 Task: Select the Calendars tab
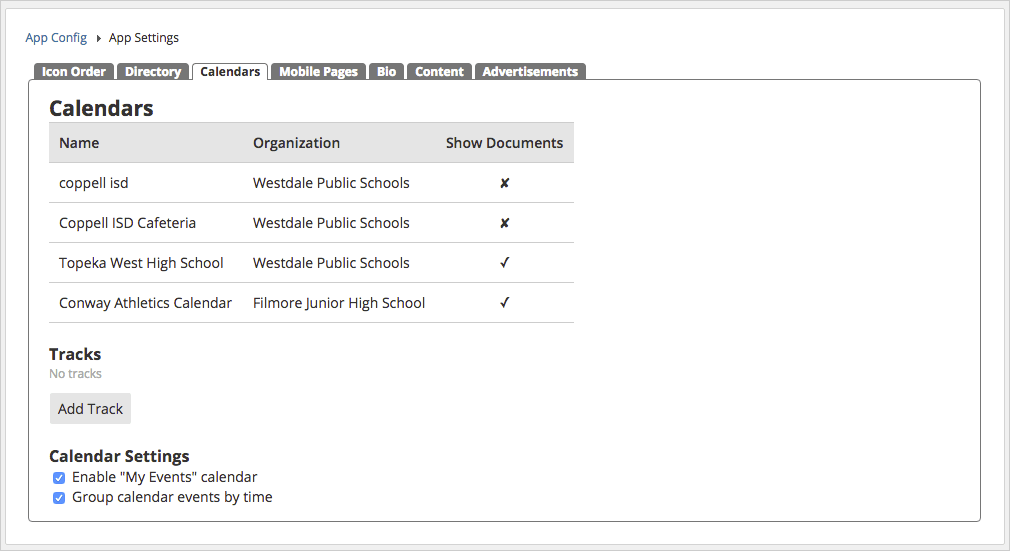[x=230, y=72]
